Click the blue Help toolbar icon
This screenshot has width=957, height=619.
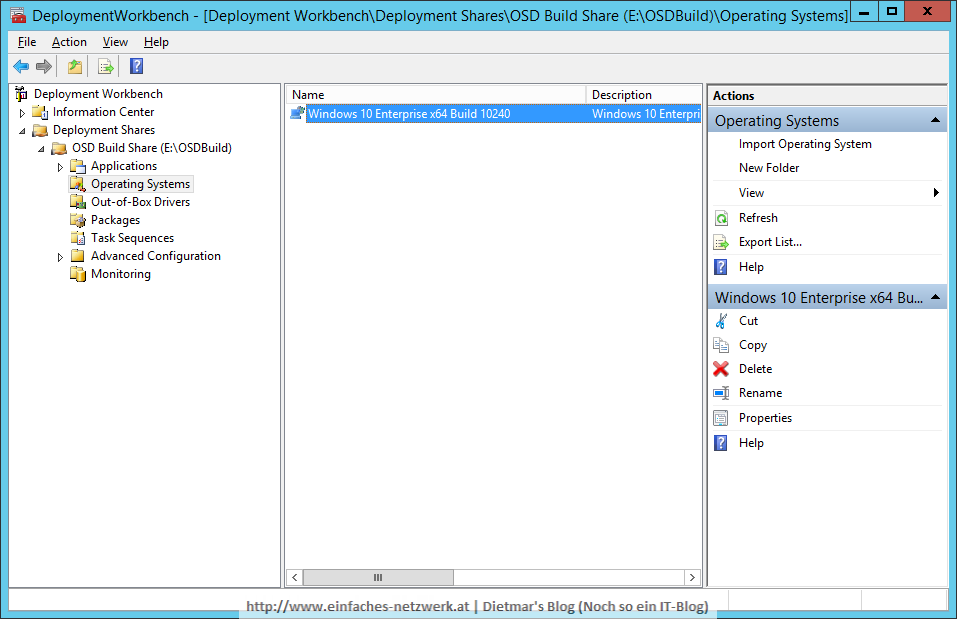tap(137, 66)
